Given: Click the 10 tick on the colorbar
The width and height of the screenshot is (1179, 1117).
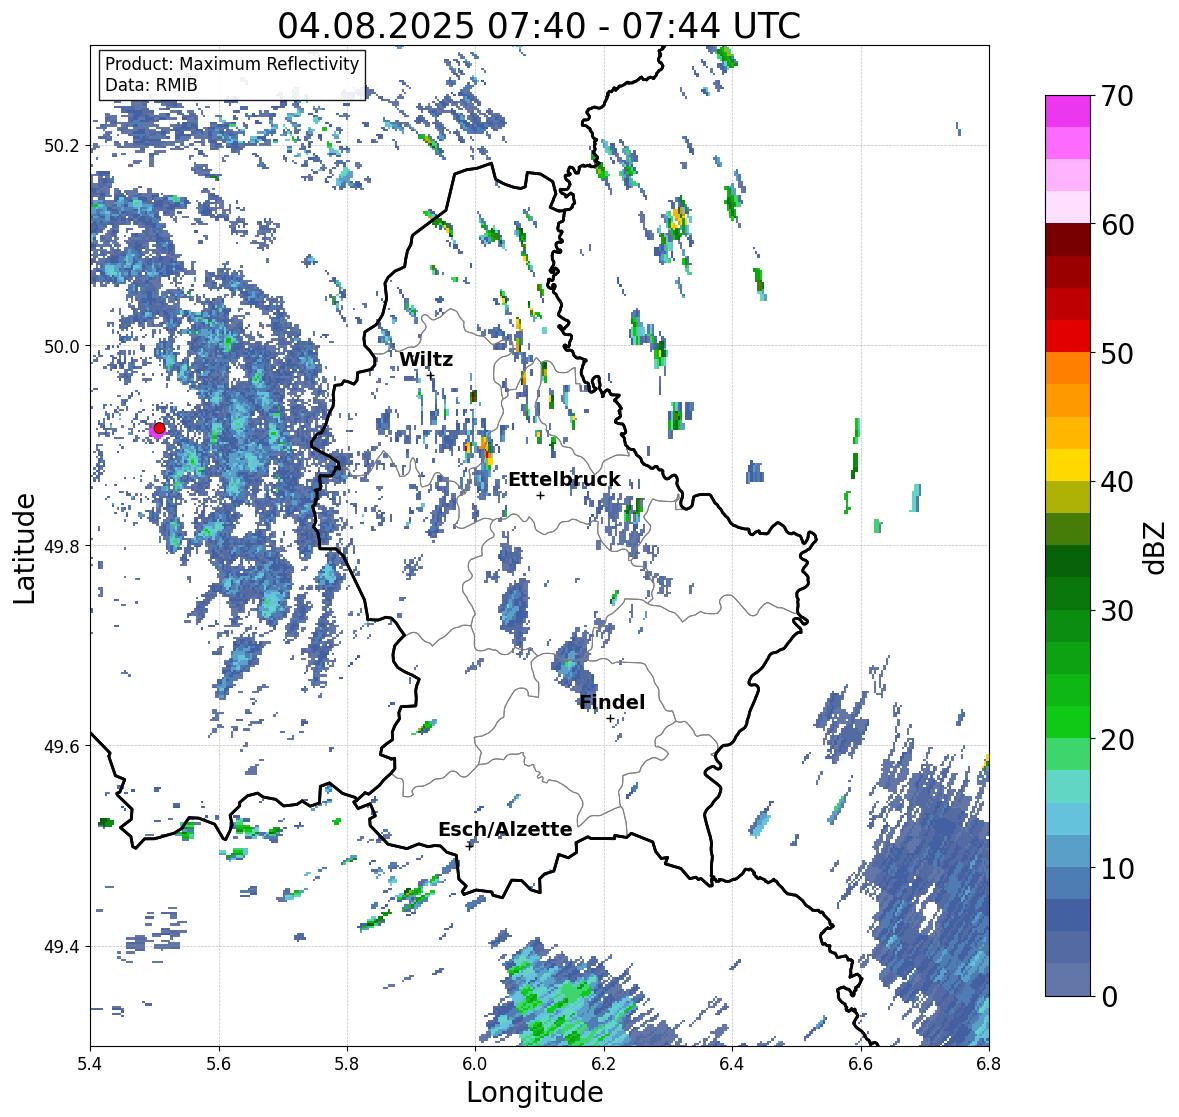Looking at the screenshot, I should click(x=1117, y=868).
